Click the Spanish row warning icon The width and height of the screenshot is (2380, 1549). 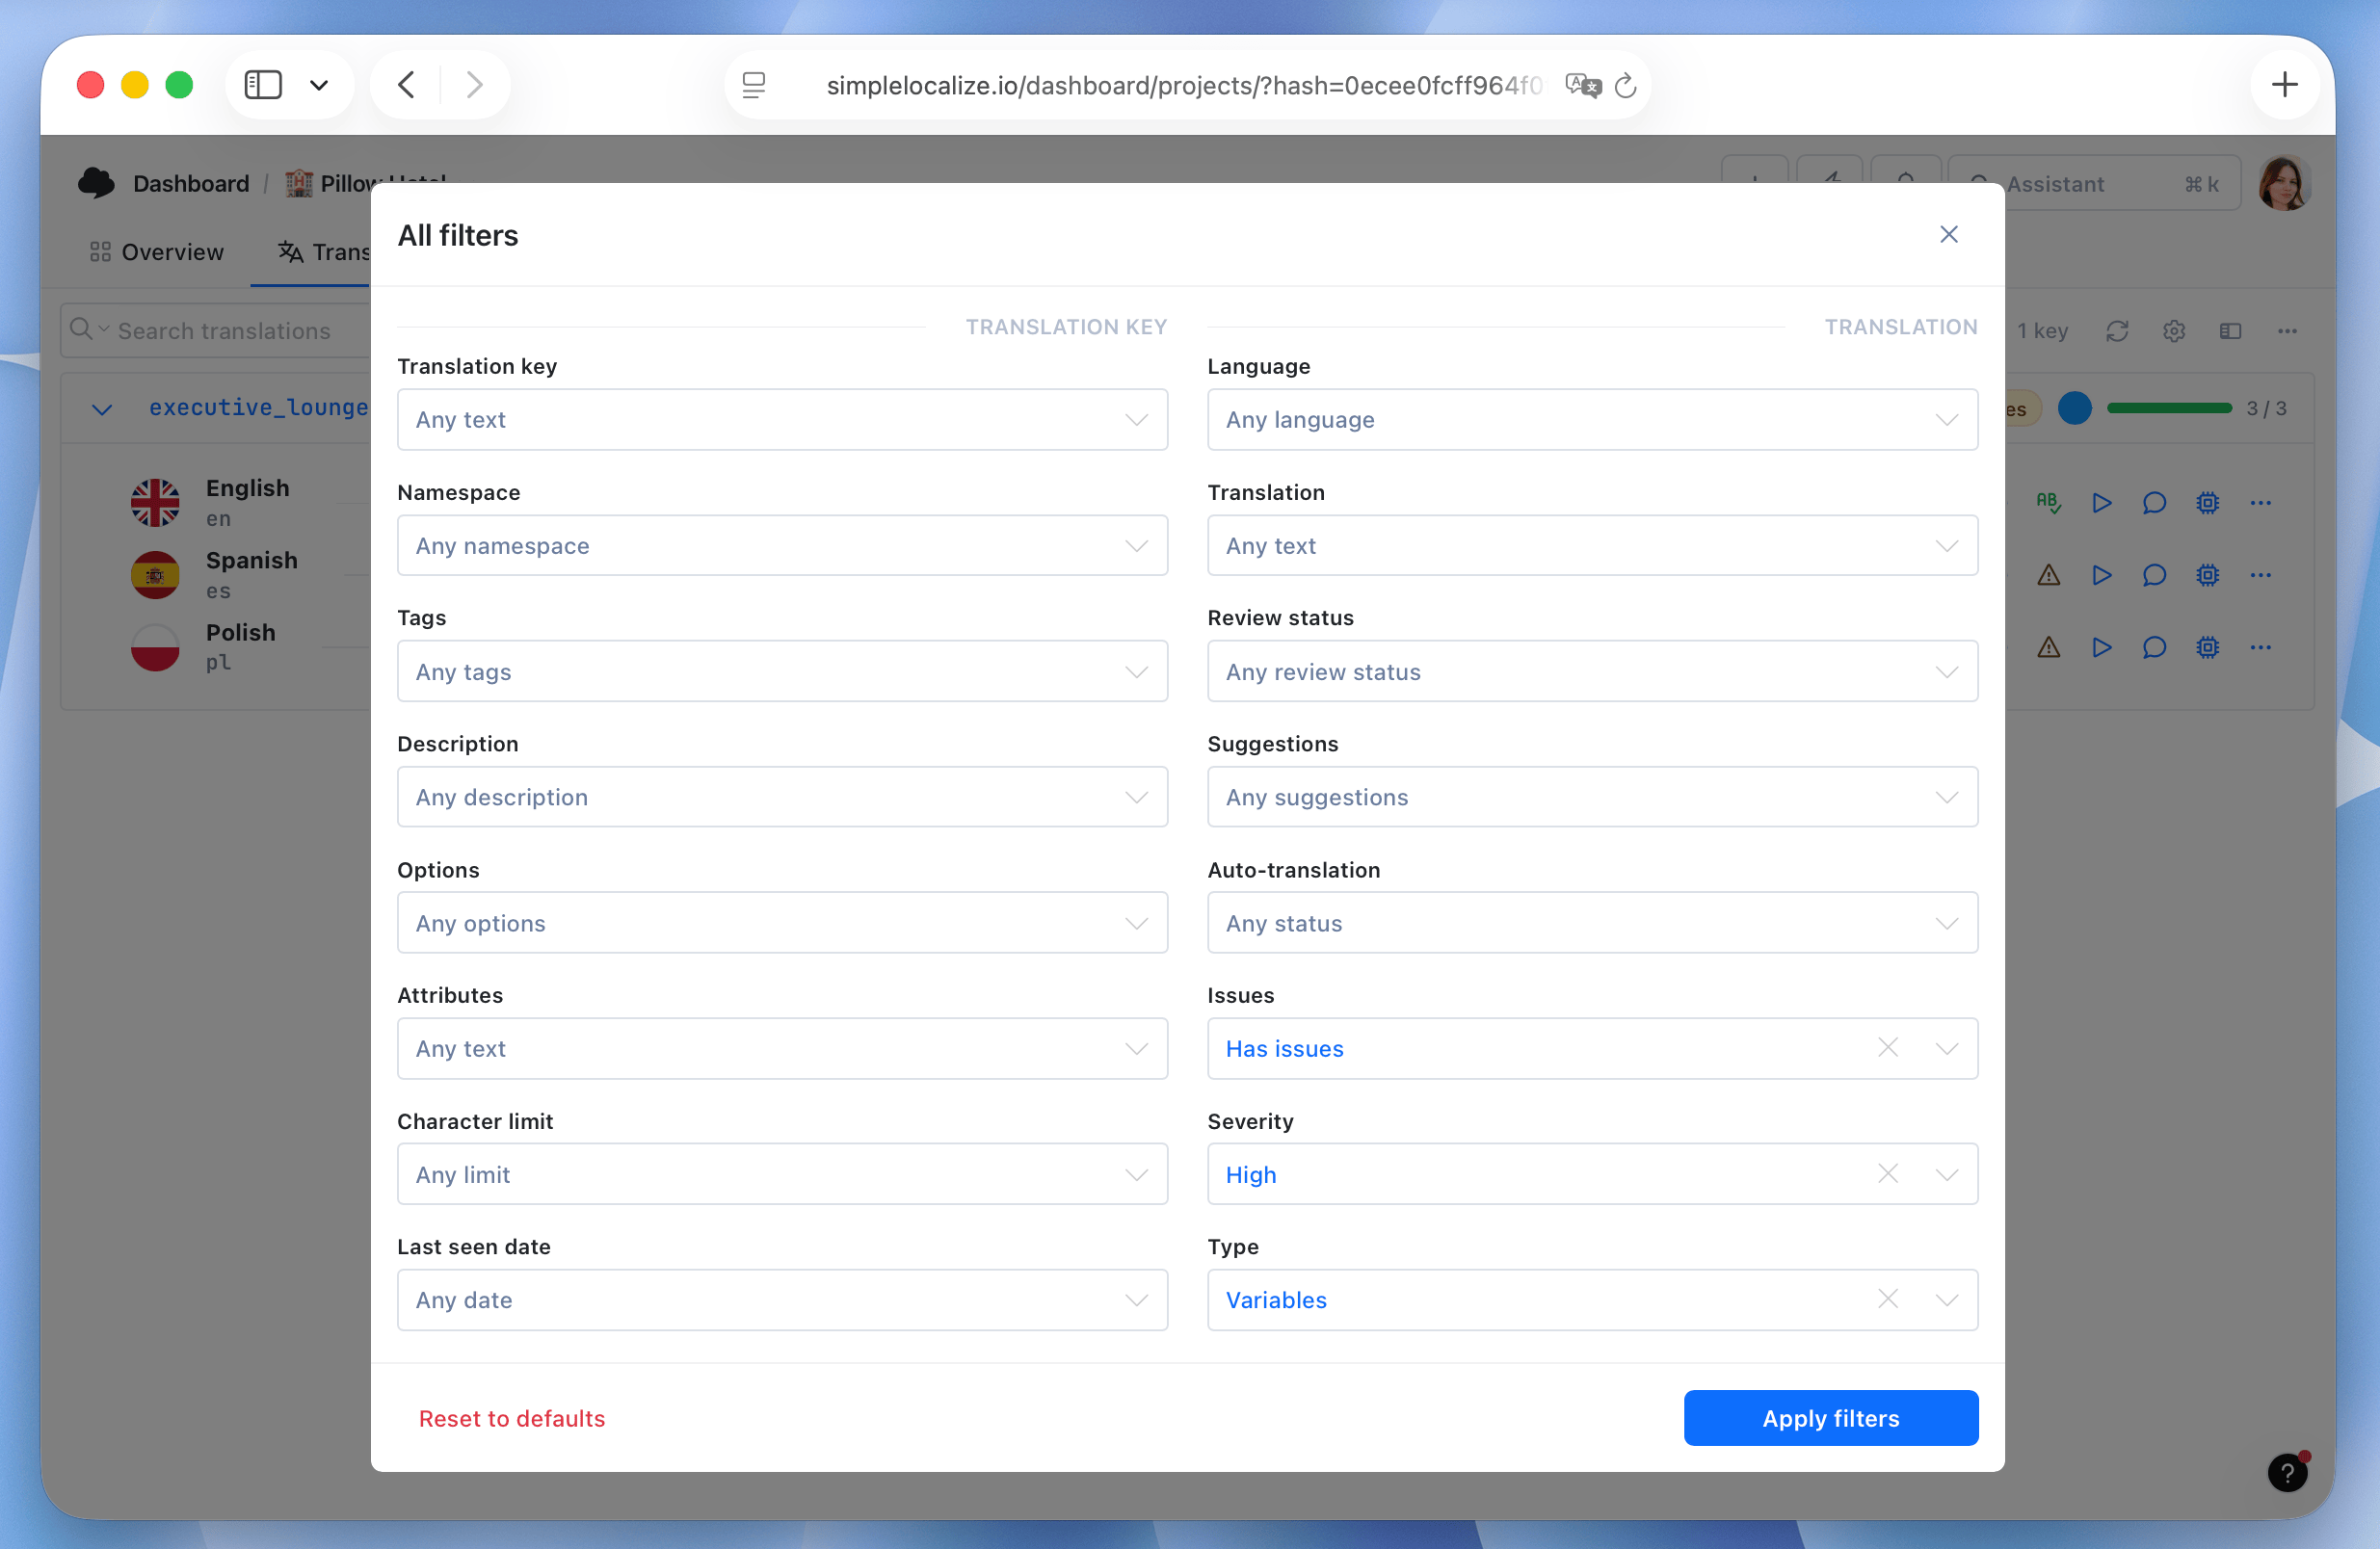point(2048,575)
